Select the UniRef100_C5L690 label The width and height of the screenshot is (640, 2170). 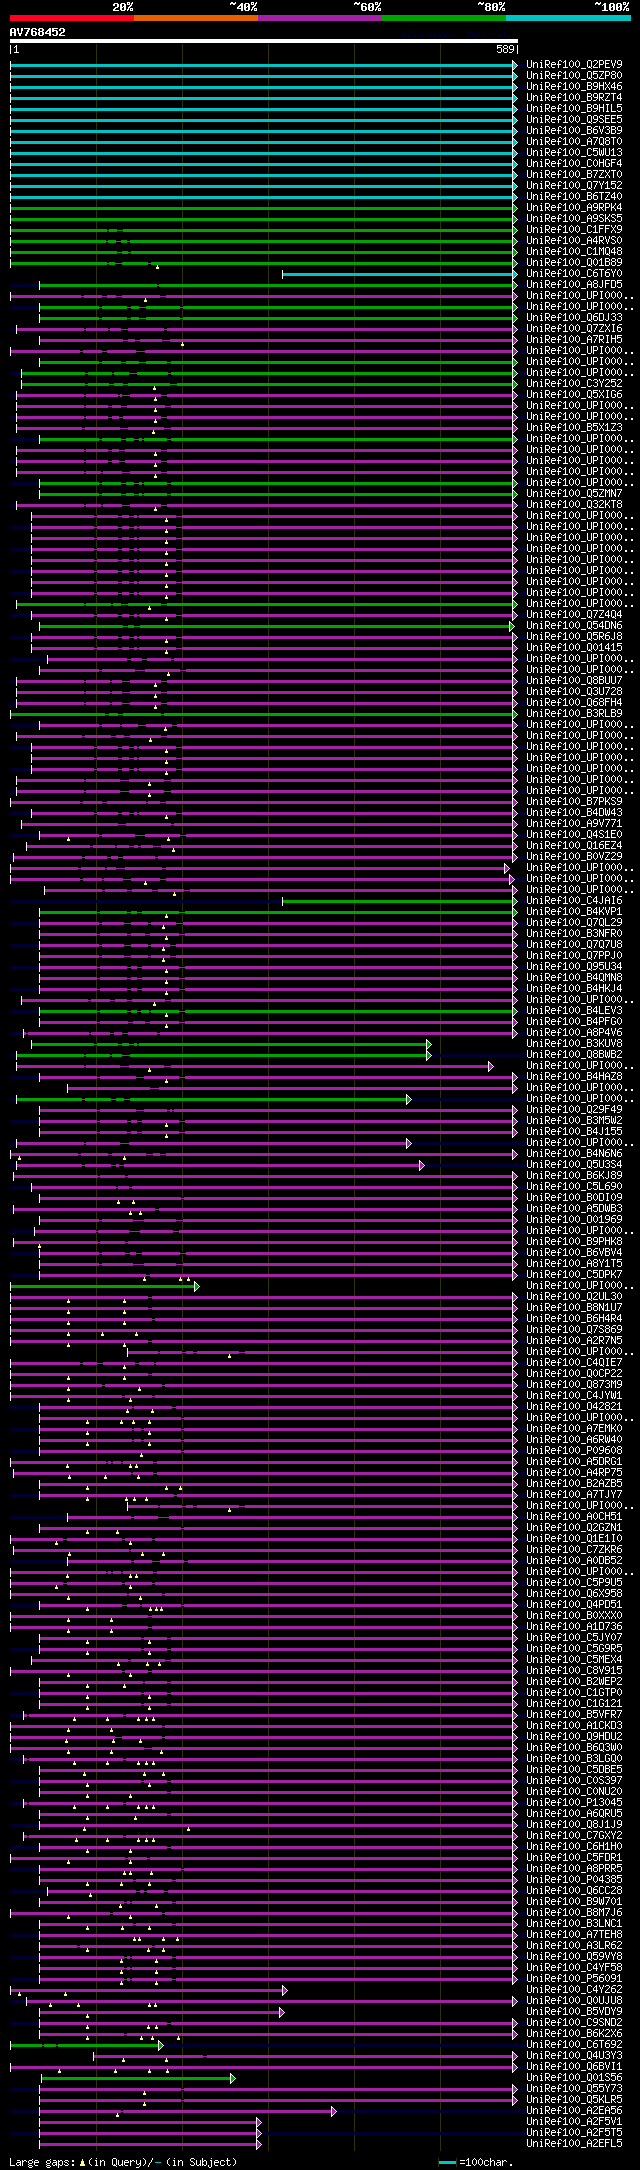click(574, 1186)
